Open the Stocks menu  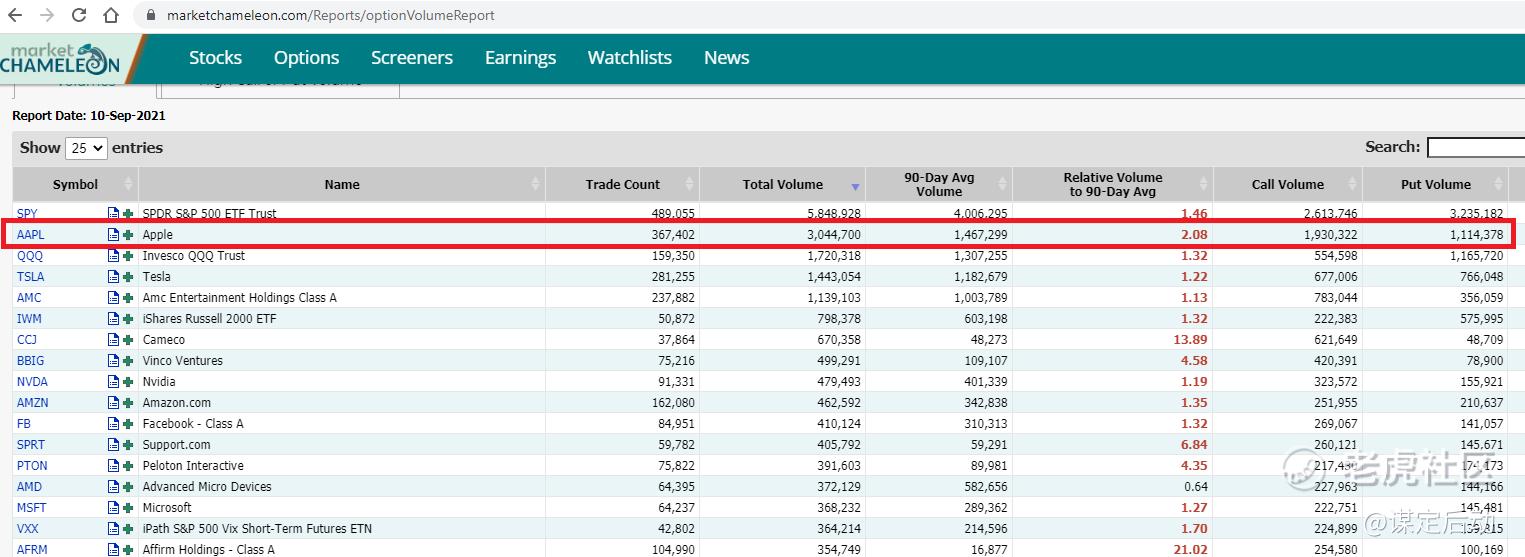click(215, 58)
